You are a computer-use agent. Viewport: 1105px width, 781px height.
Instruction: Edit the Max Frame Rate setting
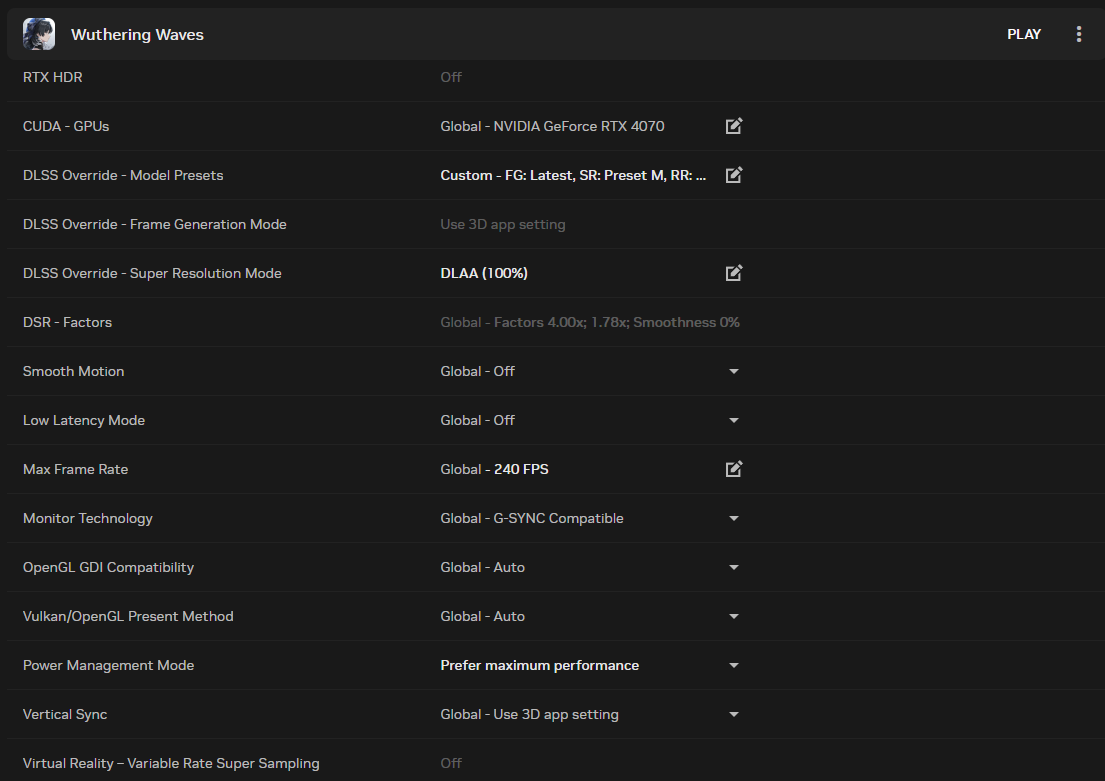point(734,469)
